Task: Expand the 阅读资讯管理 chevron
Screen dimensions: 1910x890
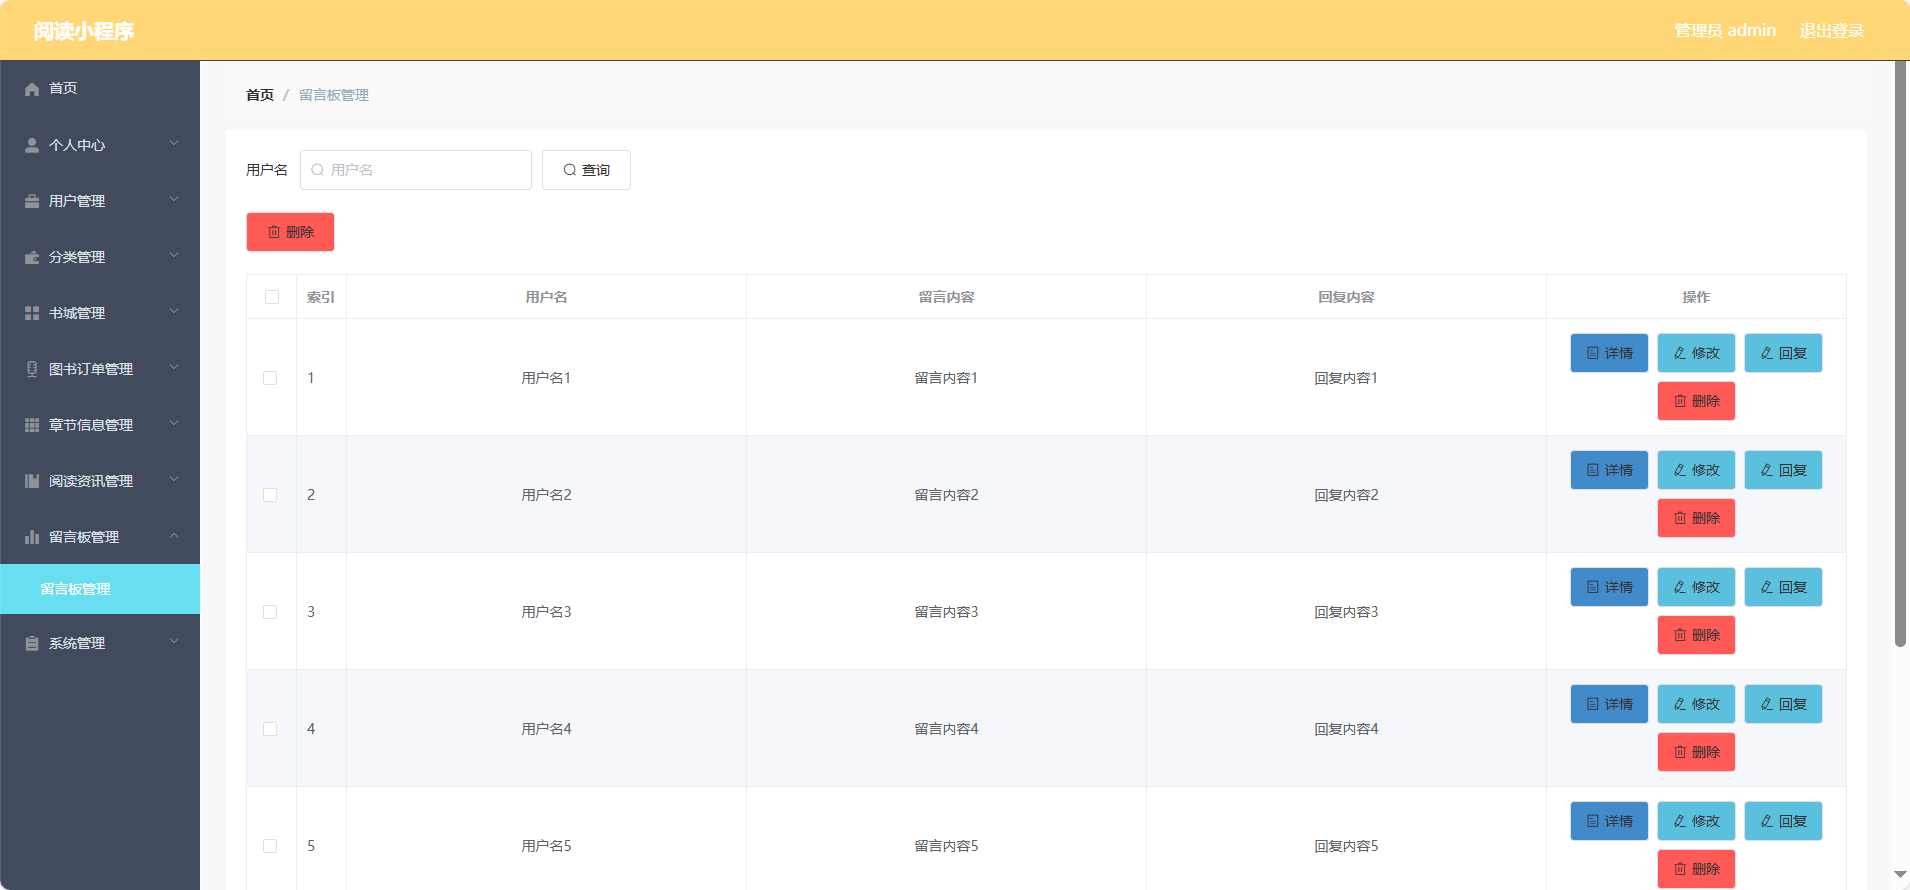Action: pos(174,480)
